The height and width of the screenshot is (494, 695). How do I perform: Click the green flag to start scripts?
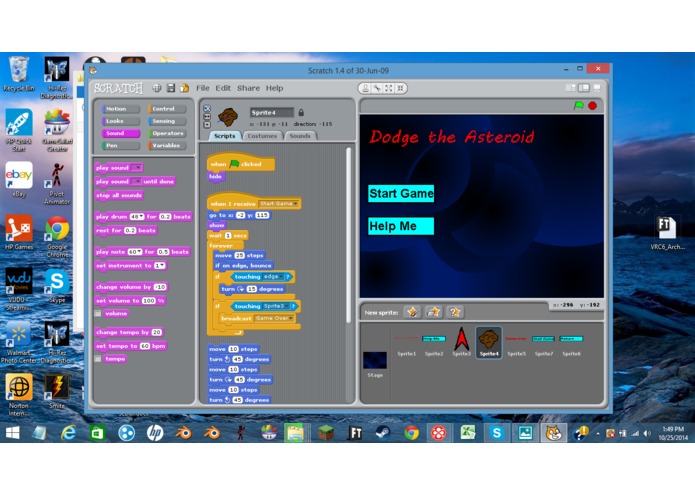point(578,105)
